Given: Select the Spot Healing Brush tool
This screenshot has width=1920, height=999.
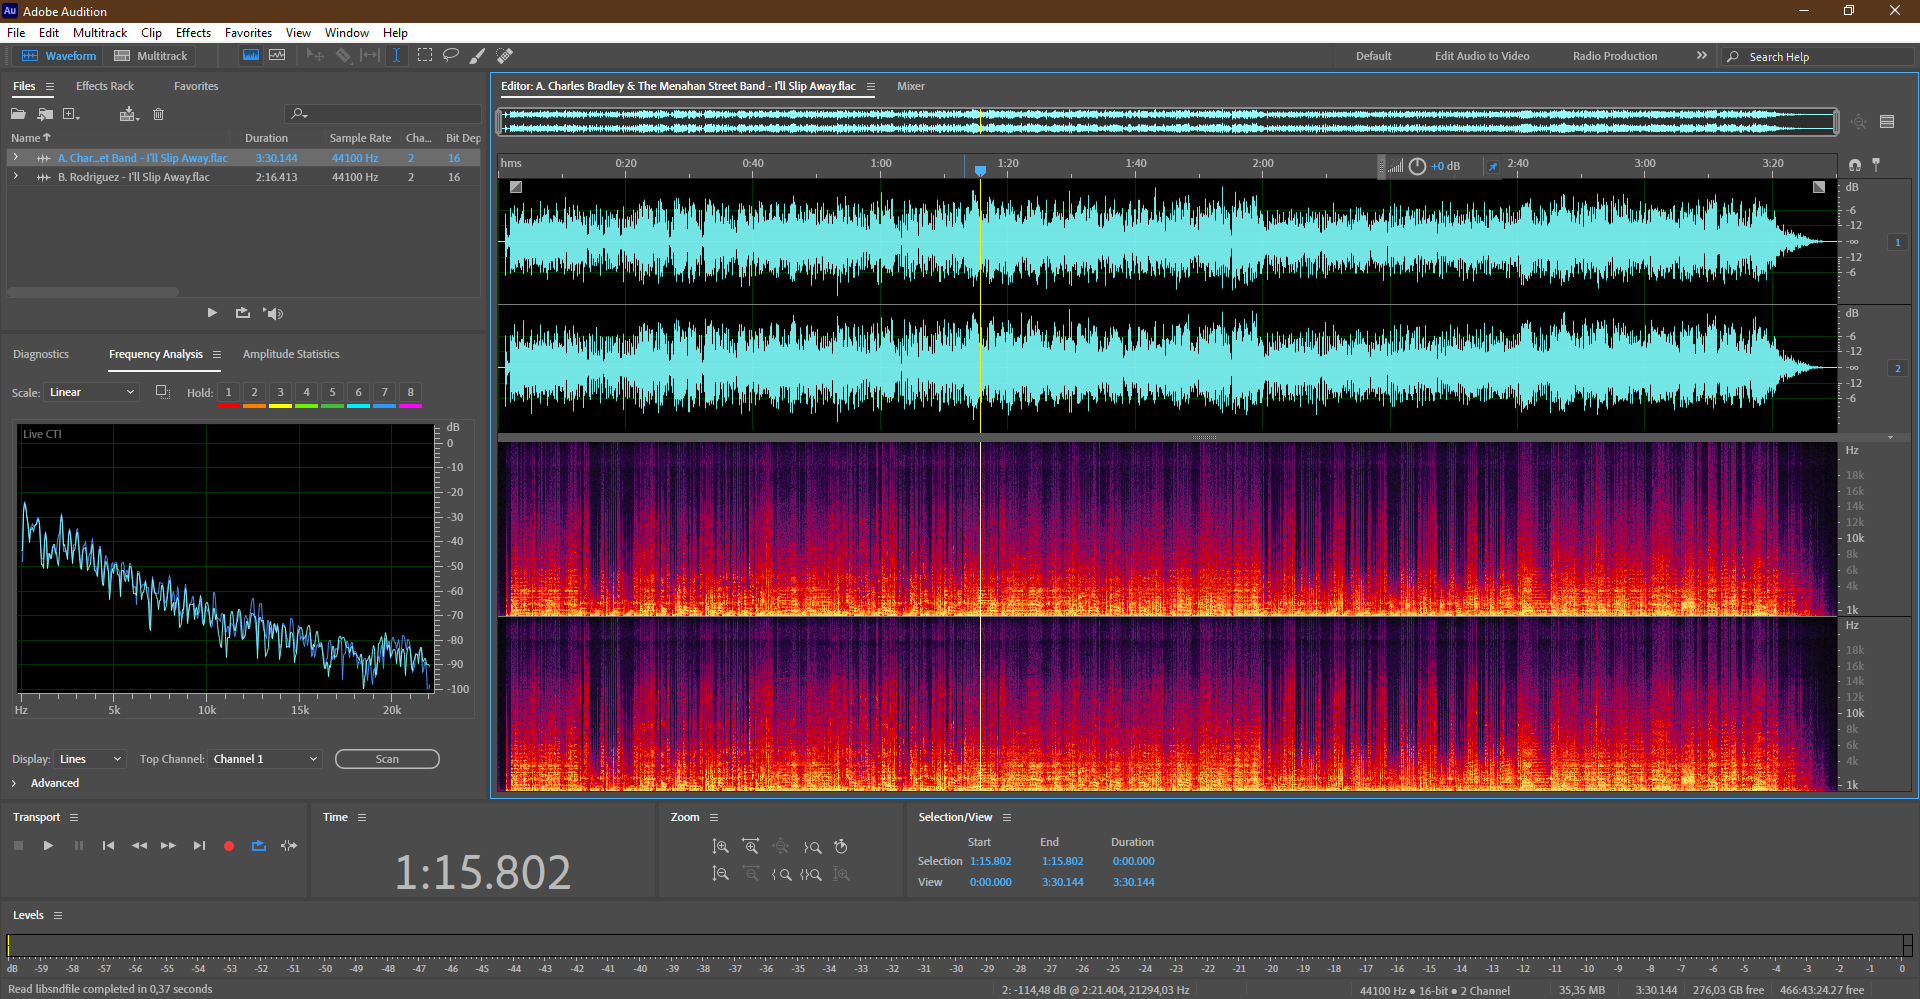Looking at the screenshot, I should tap(505, 55).
